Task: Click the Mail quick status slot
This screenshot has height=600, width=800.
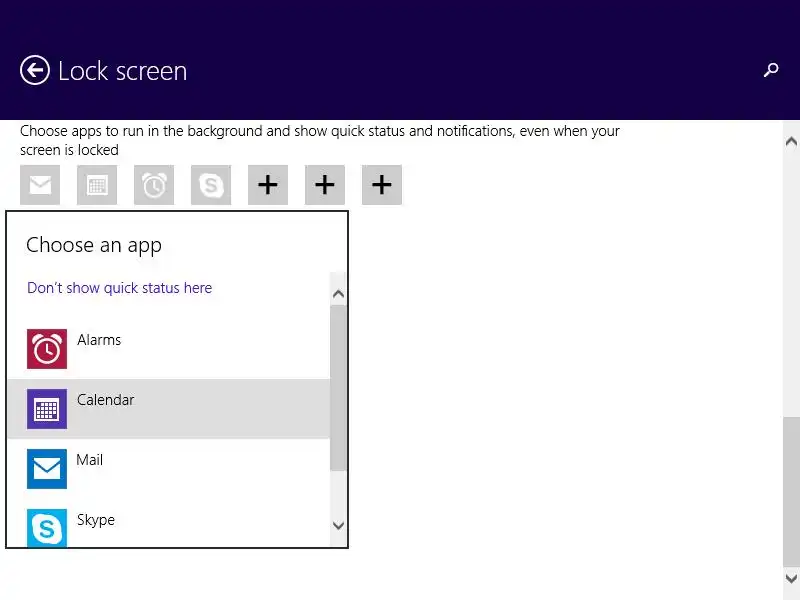Action: (x=40, y=185)
